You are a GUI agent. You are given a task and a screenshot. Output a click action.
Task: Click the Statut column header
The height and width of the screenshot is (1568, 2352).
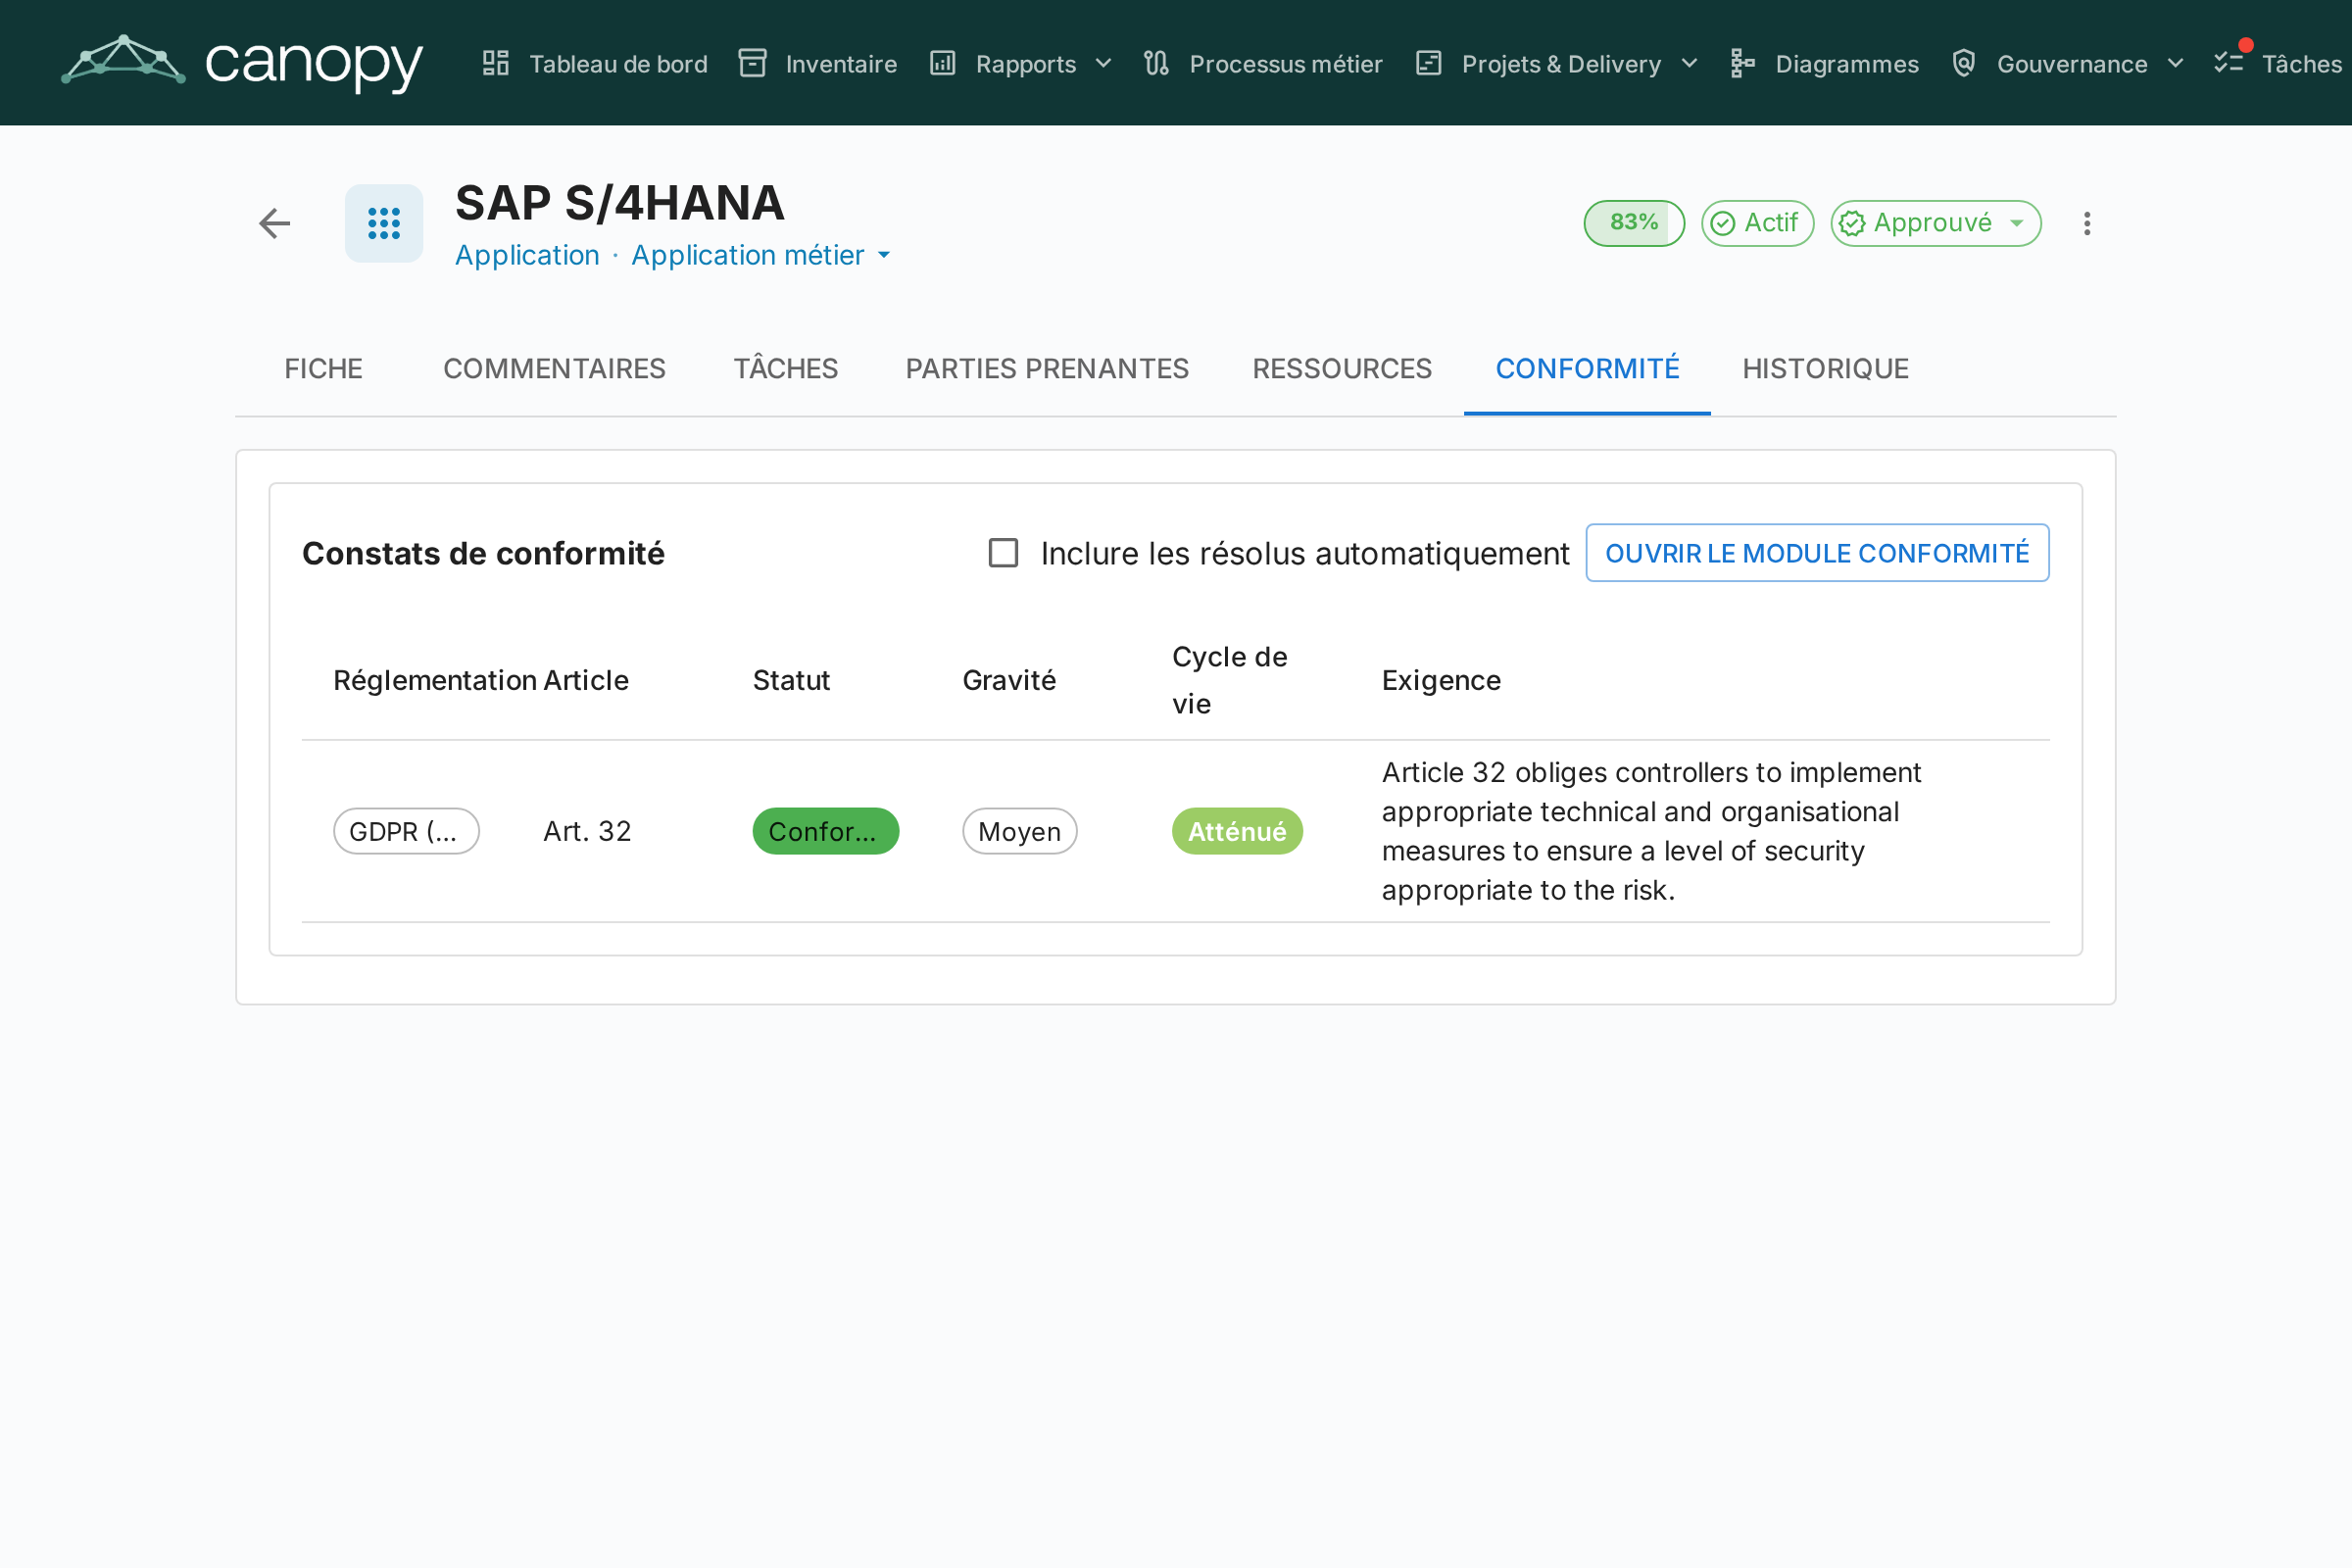tap(791, 681)
